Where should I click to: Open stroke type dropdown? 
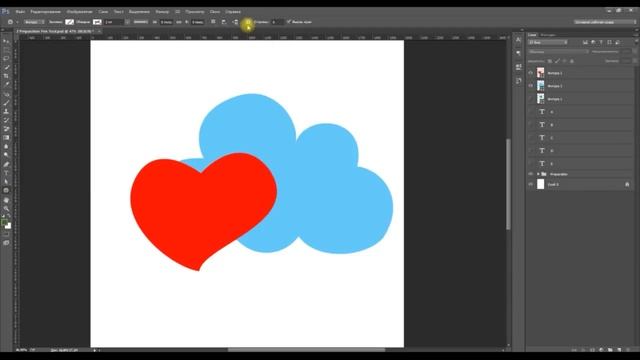141,22
